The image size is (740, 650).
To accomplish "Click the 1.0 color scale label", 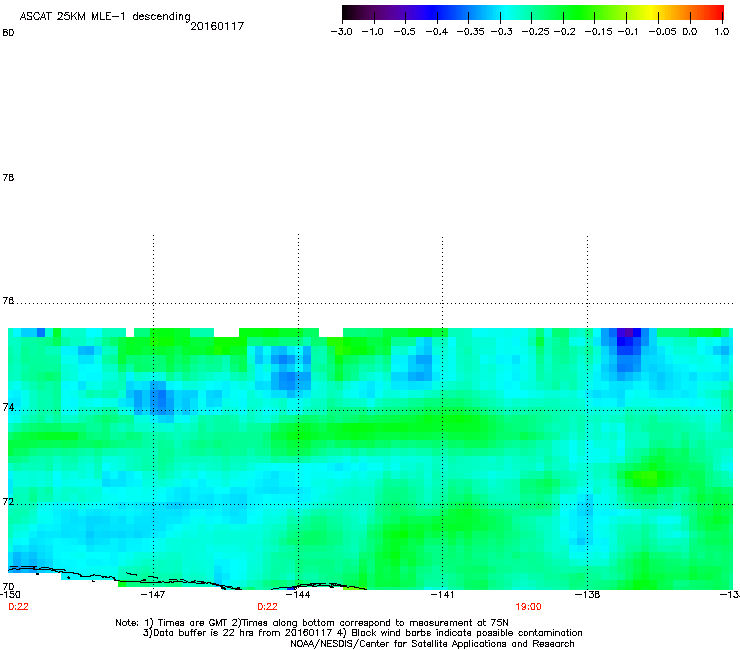I will point(722,32).
